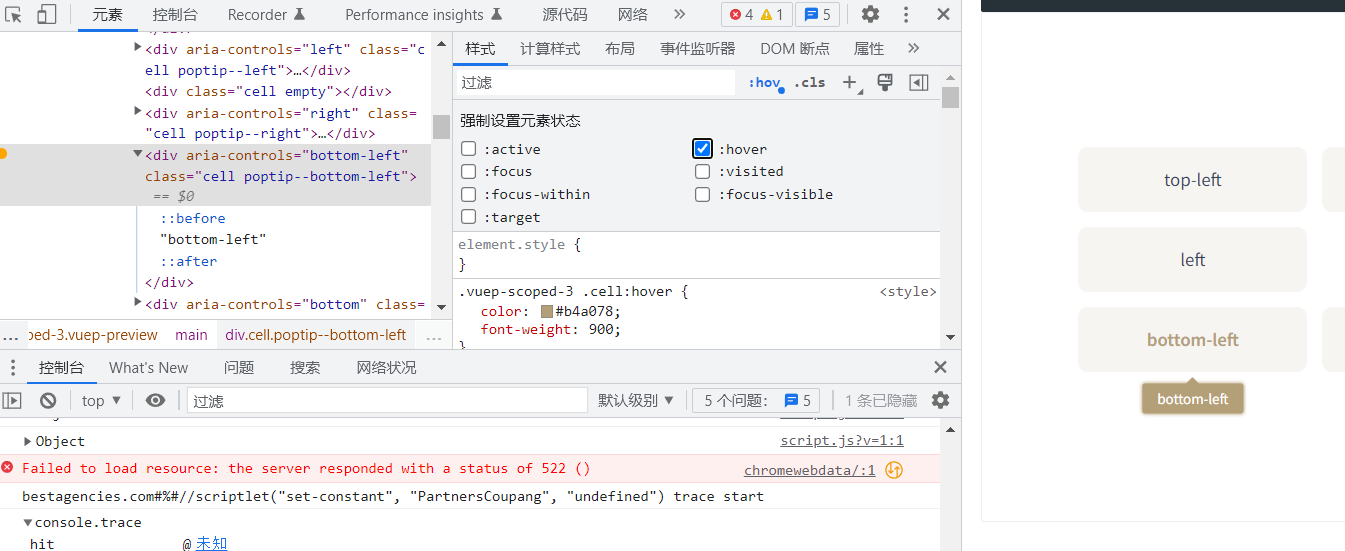
Task: Show the console sidebar icon
Action: pos(12,400)
